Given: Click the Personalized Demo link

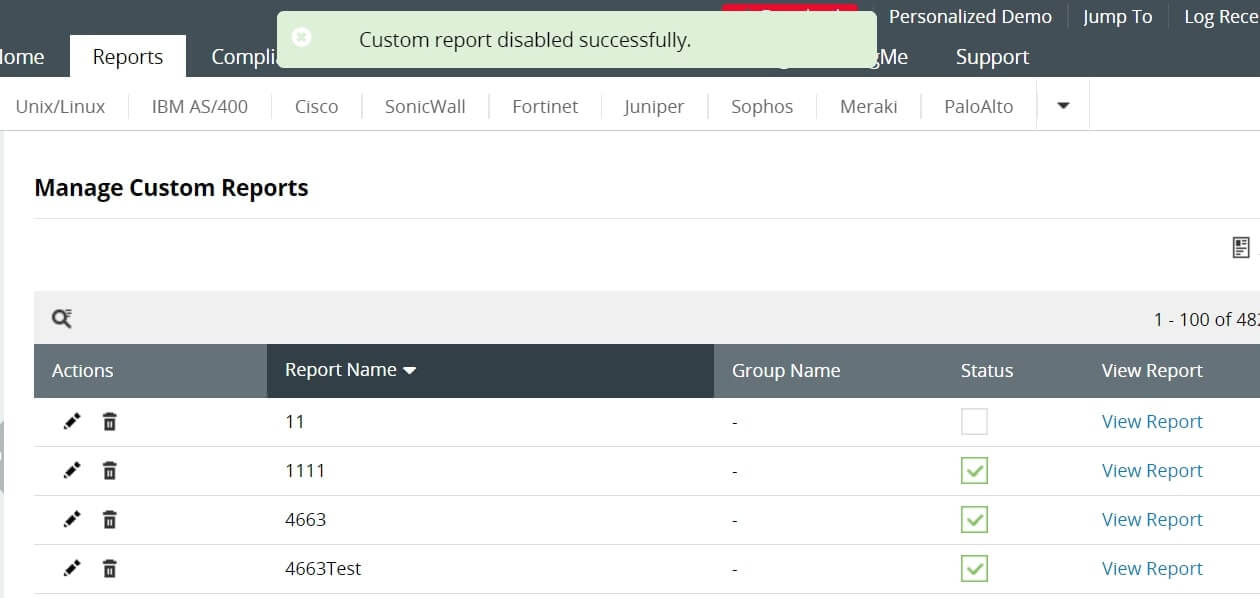Looking at the screenshot, I should tap(970, 17).
